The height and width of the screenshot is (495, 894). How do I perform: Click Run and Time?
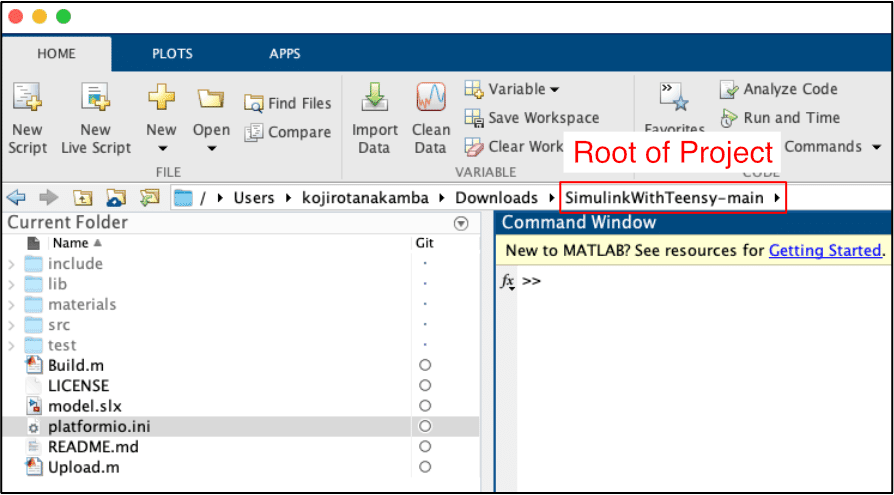pos(780,118)
